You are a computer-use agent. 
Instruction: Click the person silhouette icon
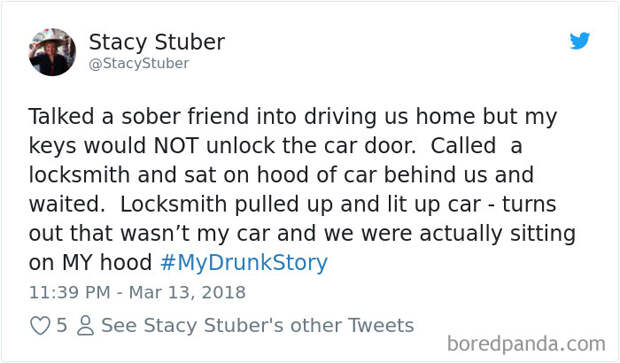(x=85, y=326)
